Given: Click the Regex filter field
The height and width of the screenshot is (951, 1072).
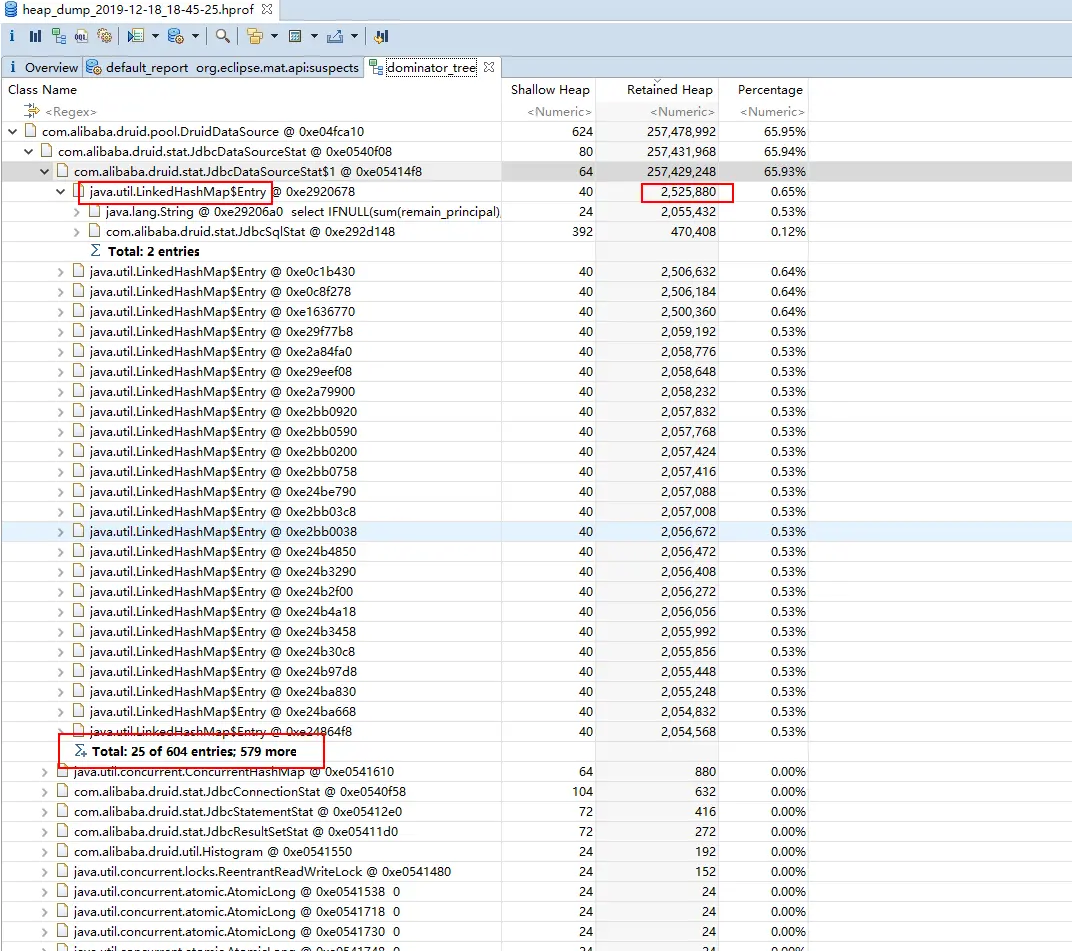Looking at the screenshot, I should click(70, 111).
